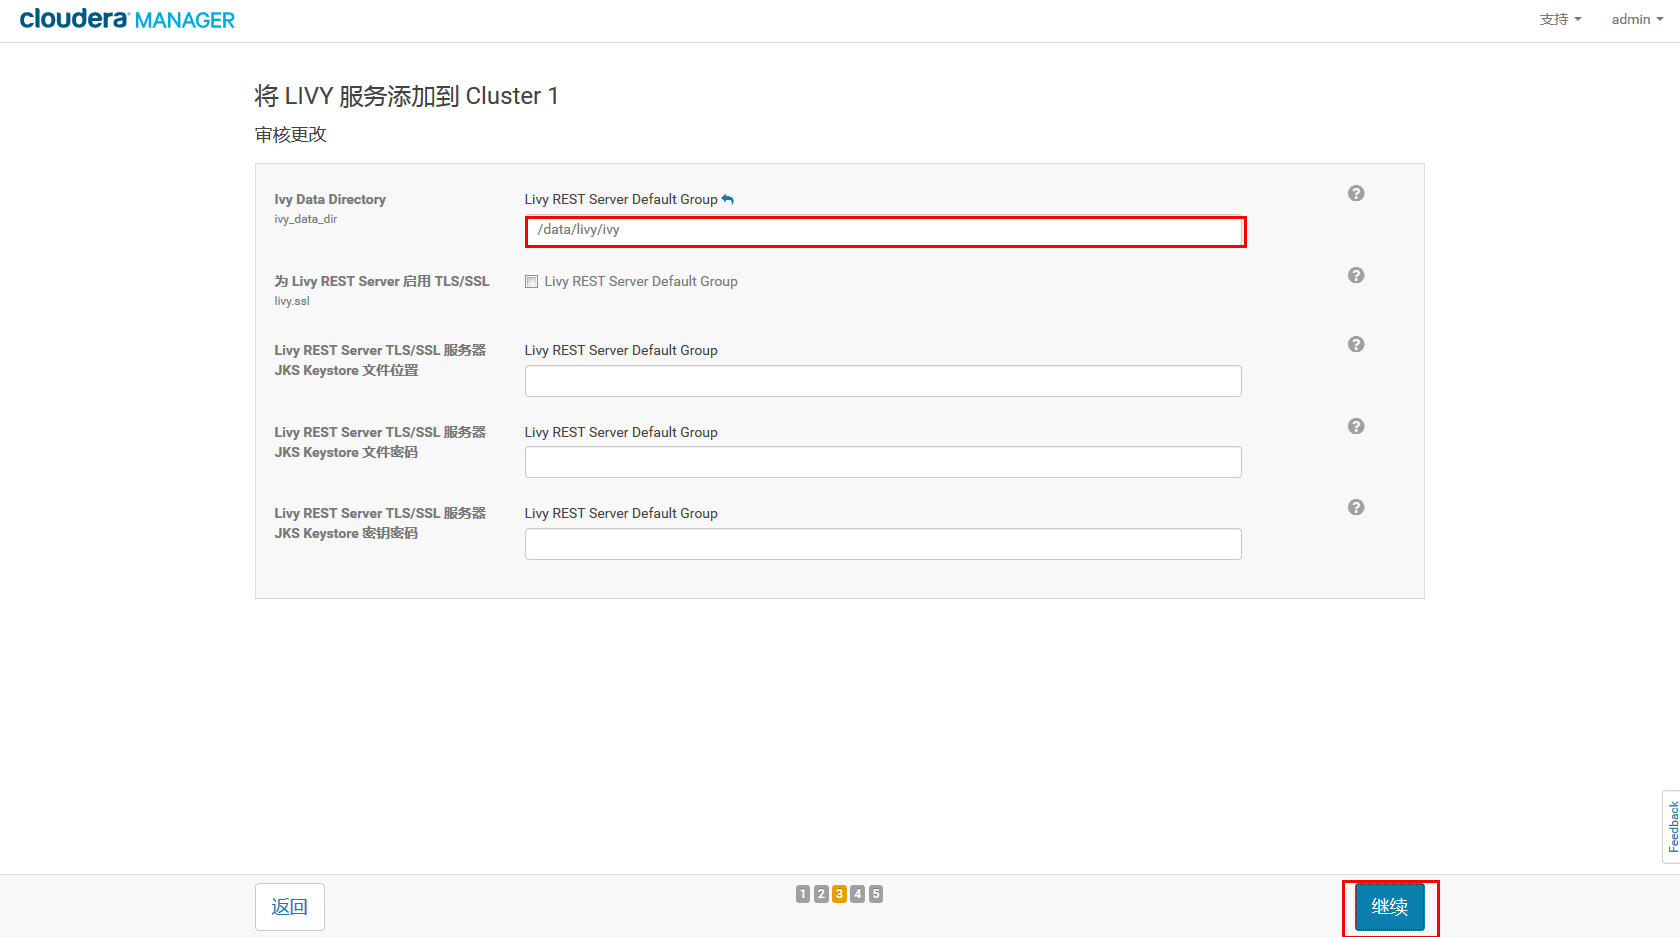Focus the JKS Keystore 文件位置 input
This screenshot has width=1680, height=937.
[883, 381]
